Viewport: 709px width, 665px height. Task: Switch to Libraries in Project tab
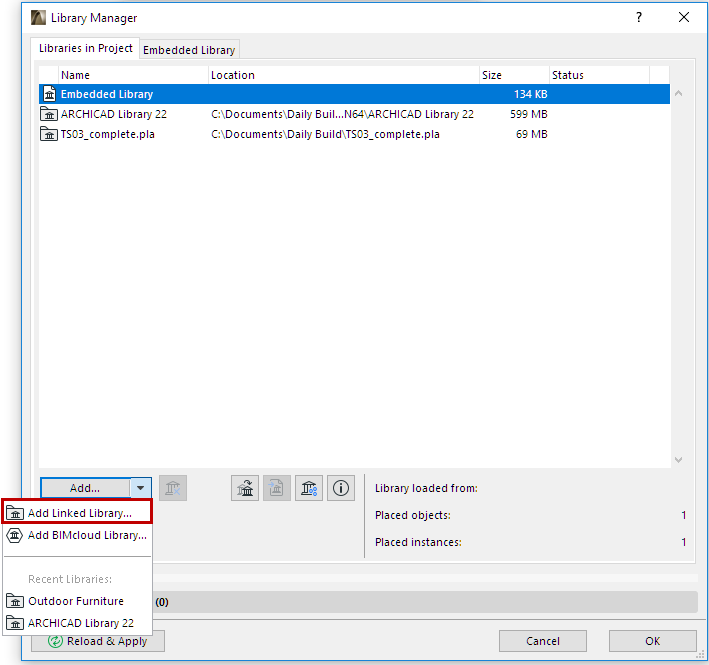coord(85,48)
